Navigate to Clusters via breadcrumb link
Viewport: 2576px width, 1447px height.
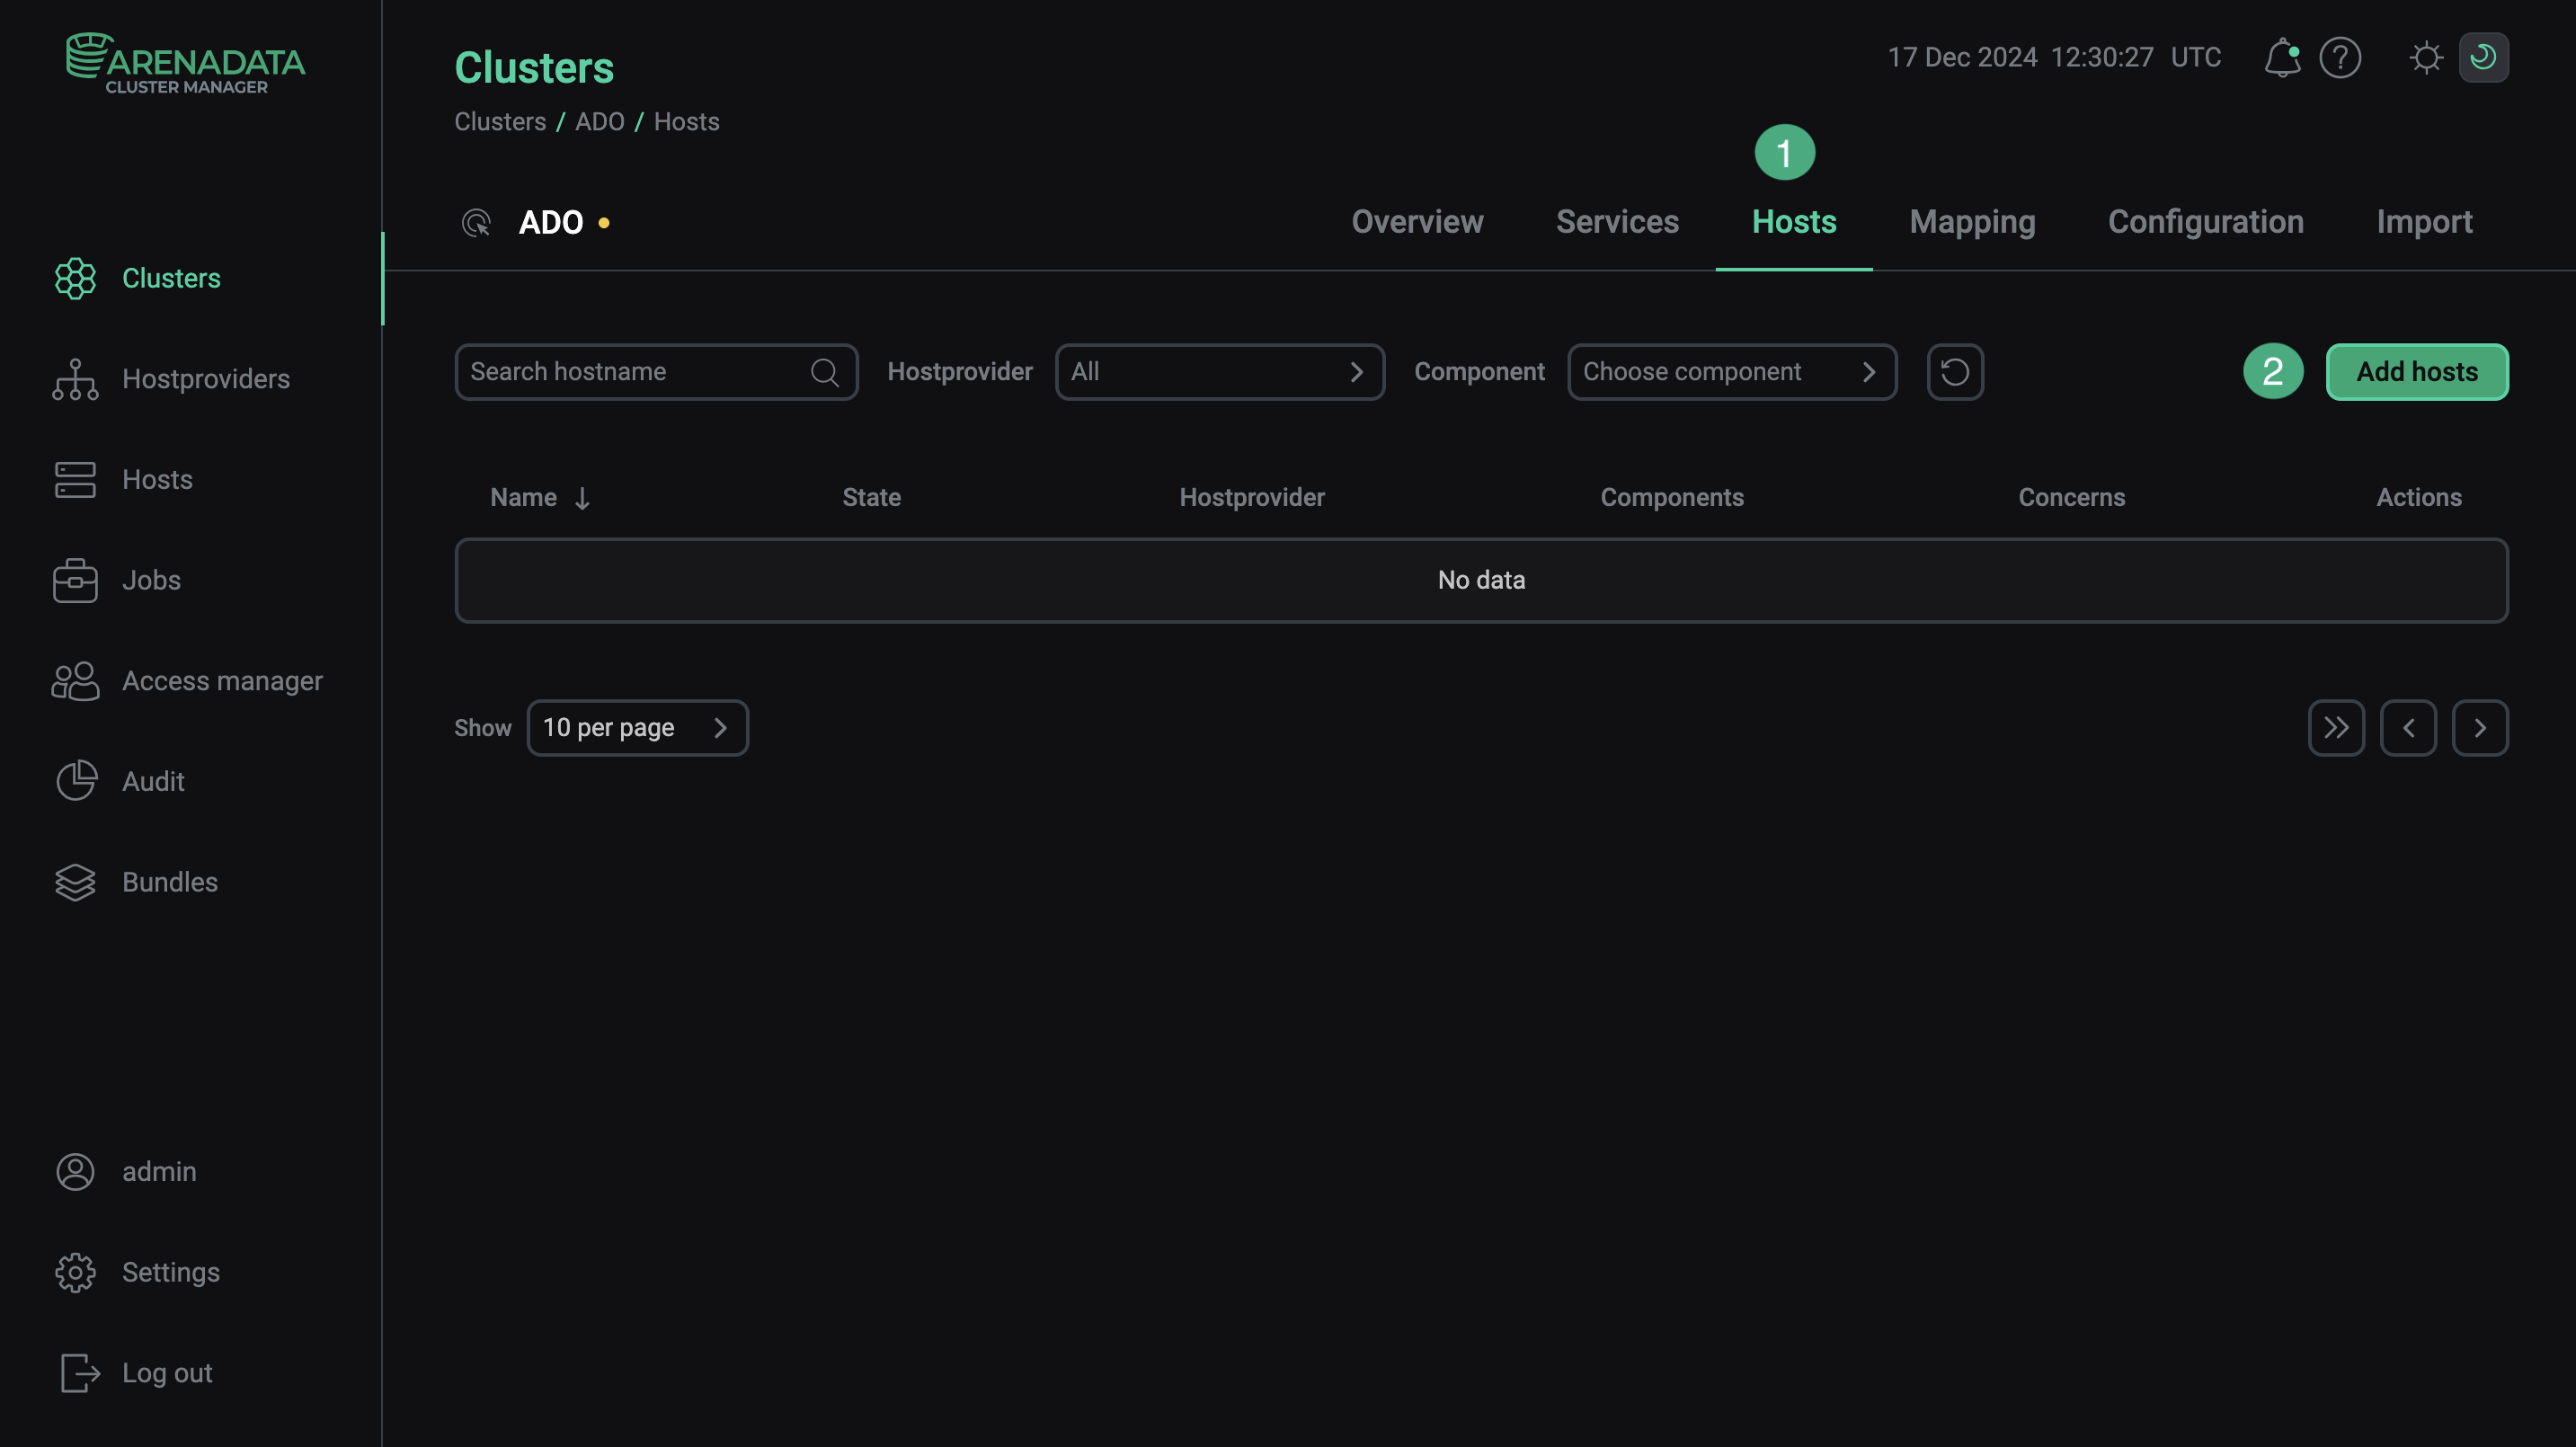(500, 121)
